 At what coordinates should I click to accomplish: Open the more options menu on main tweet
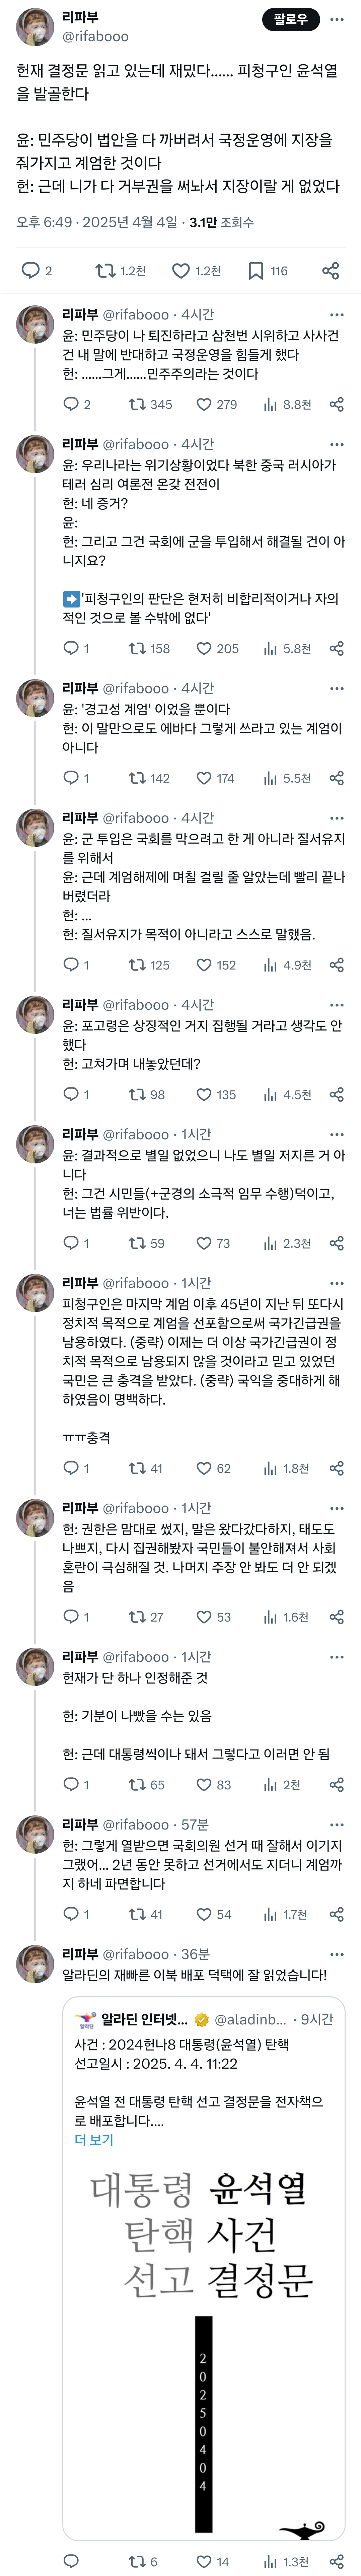pos(337,19)
